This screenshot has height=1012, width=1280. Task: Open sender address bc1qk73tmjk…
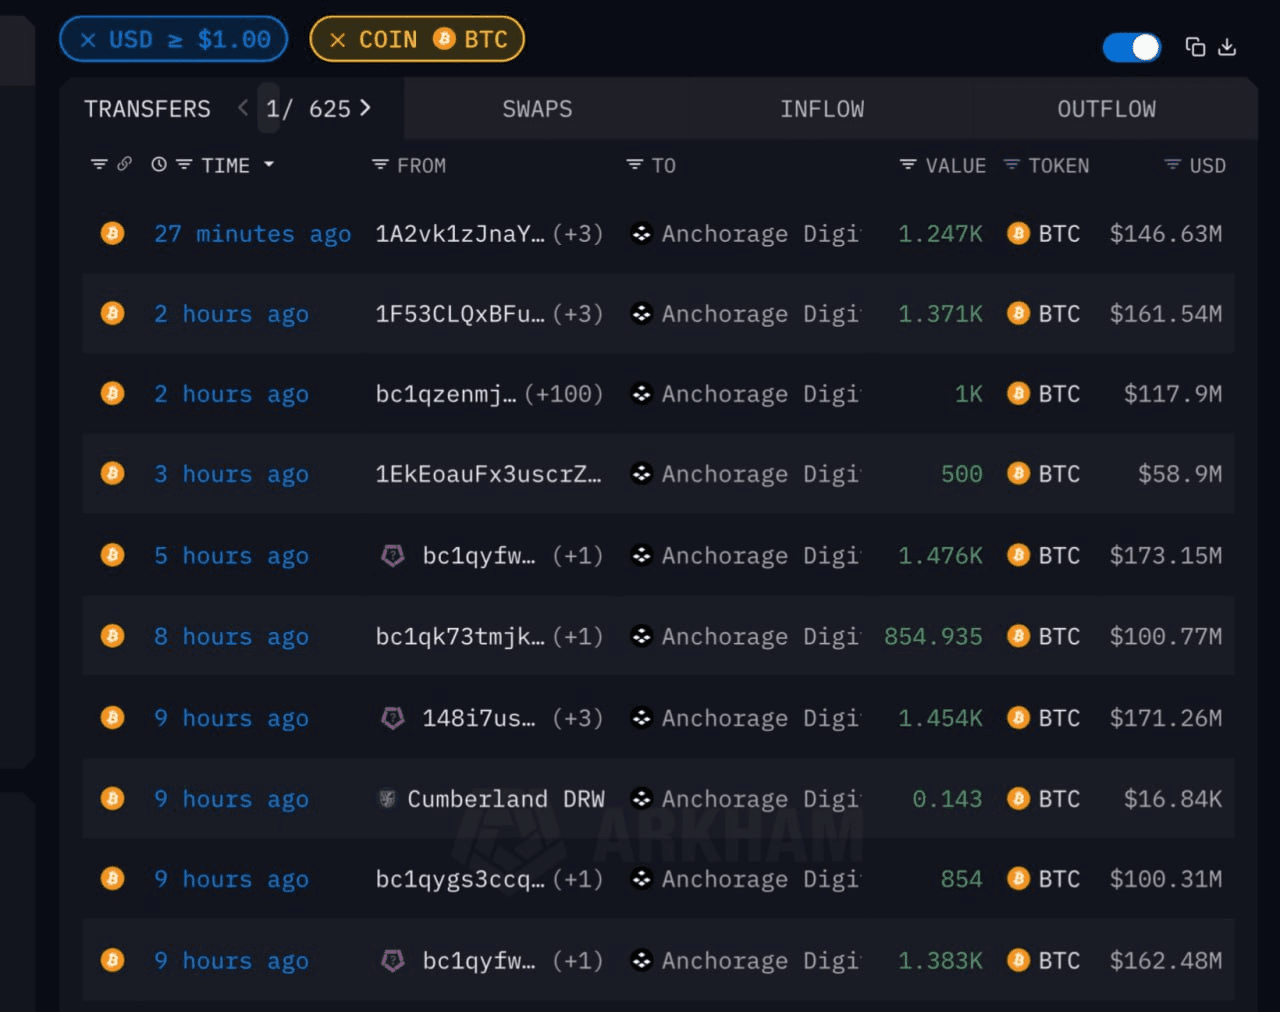(460, 637)
